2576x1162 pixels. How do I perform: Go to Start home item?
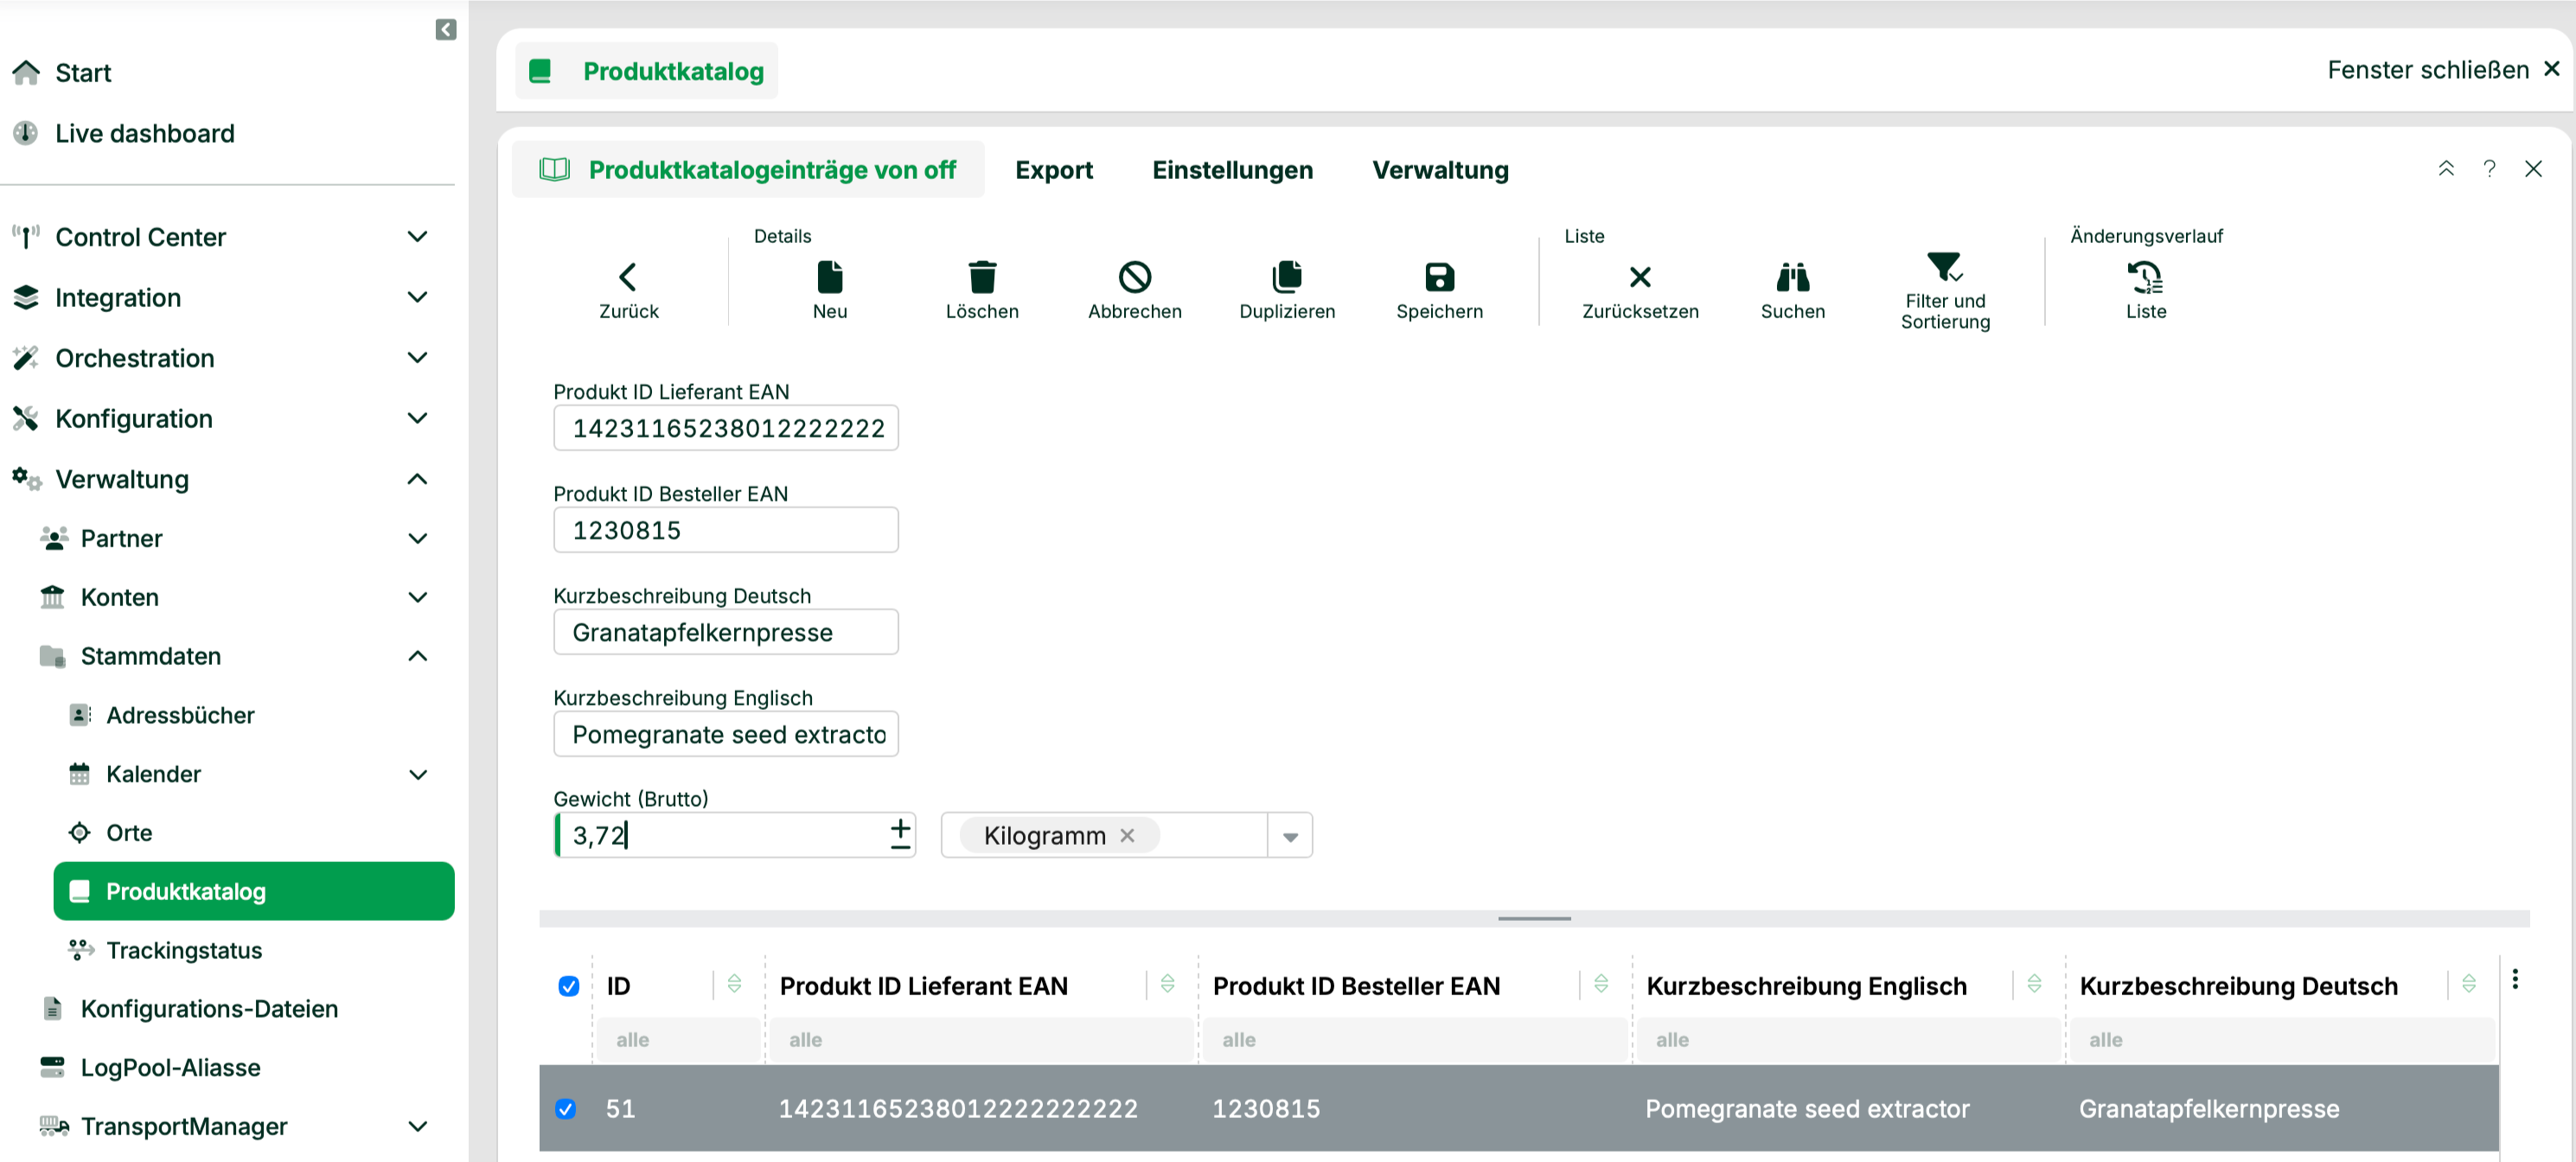[x=82, y=73]
